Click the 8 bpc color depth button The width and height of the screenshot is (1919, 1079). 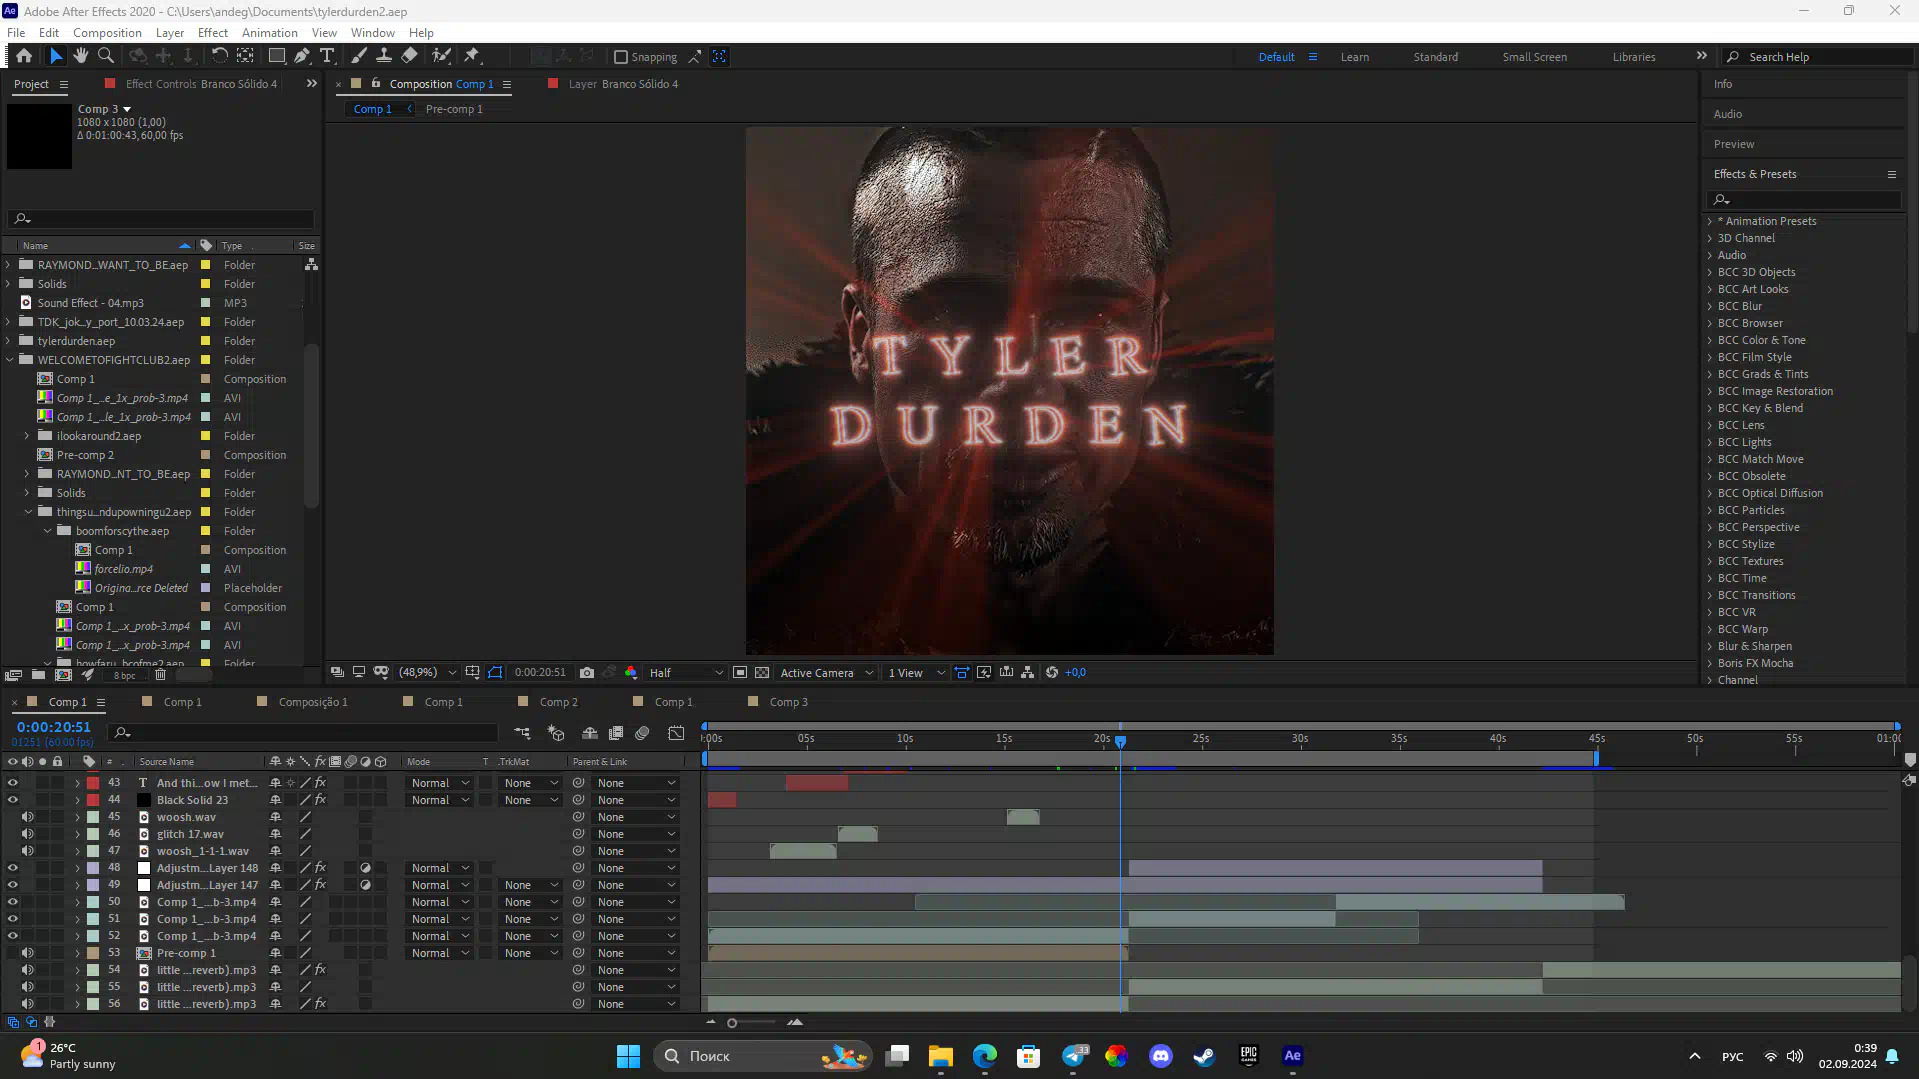[x=124, y=675]
